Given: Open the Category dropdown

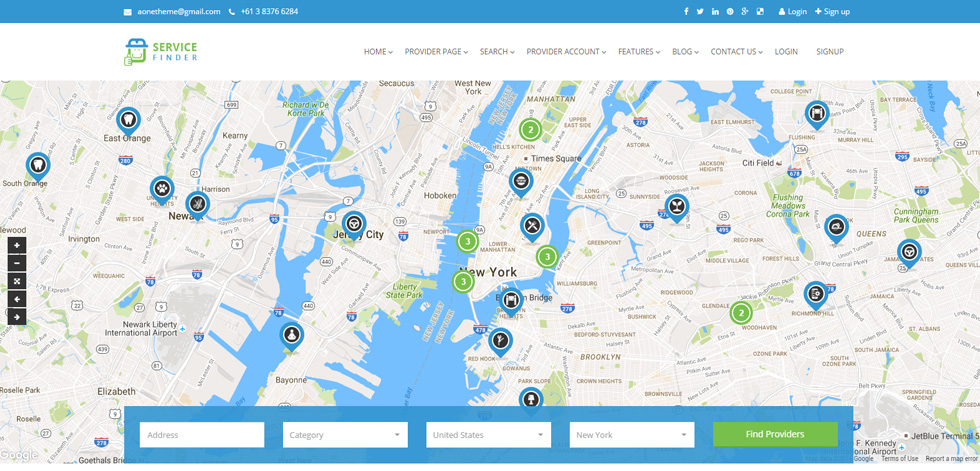Looking at the screenshot, I should tap(345, 435).
